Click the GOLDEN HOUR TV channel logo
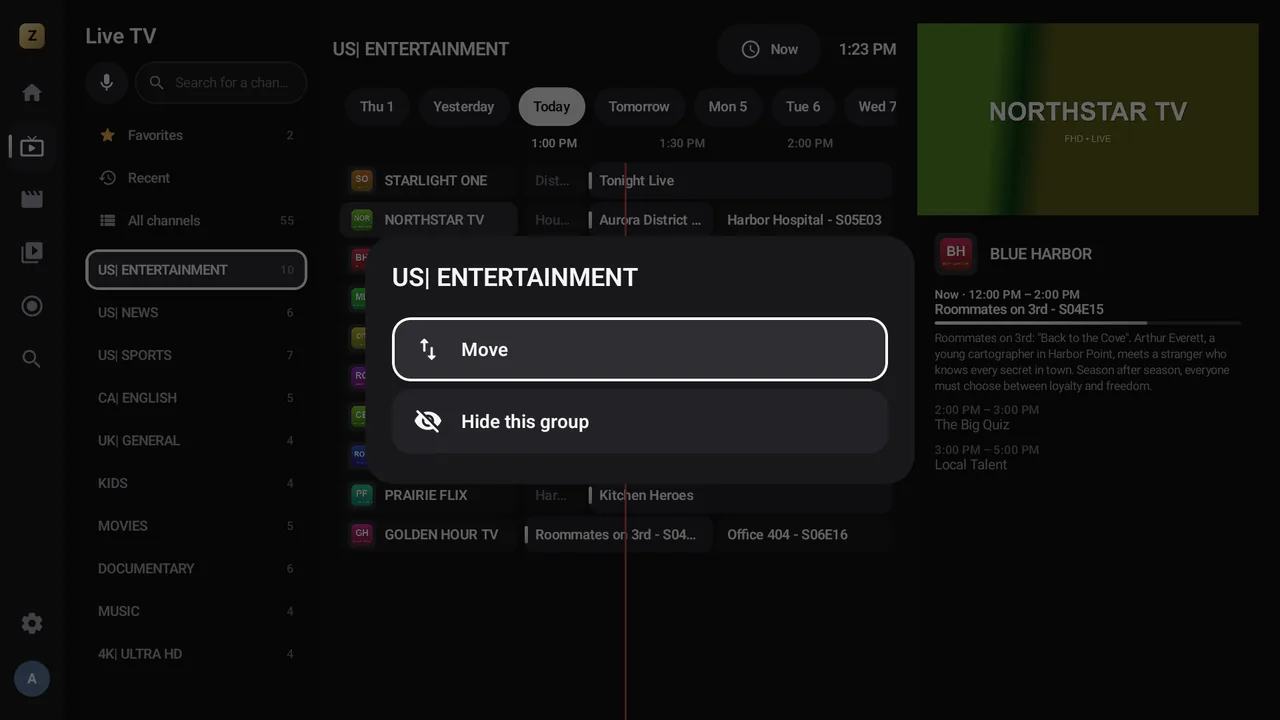 362,534
